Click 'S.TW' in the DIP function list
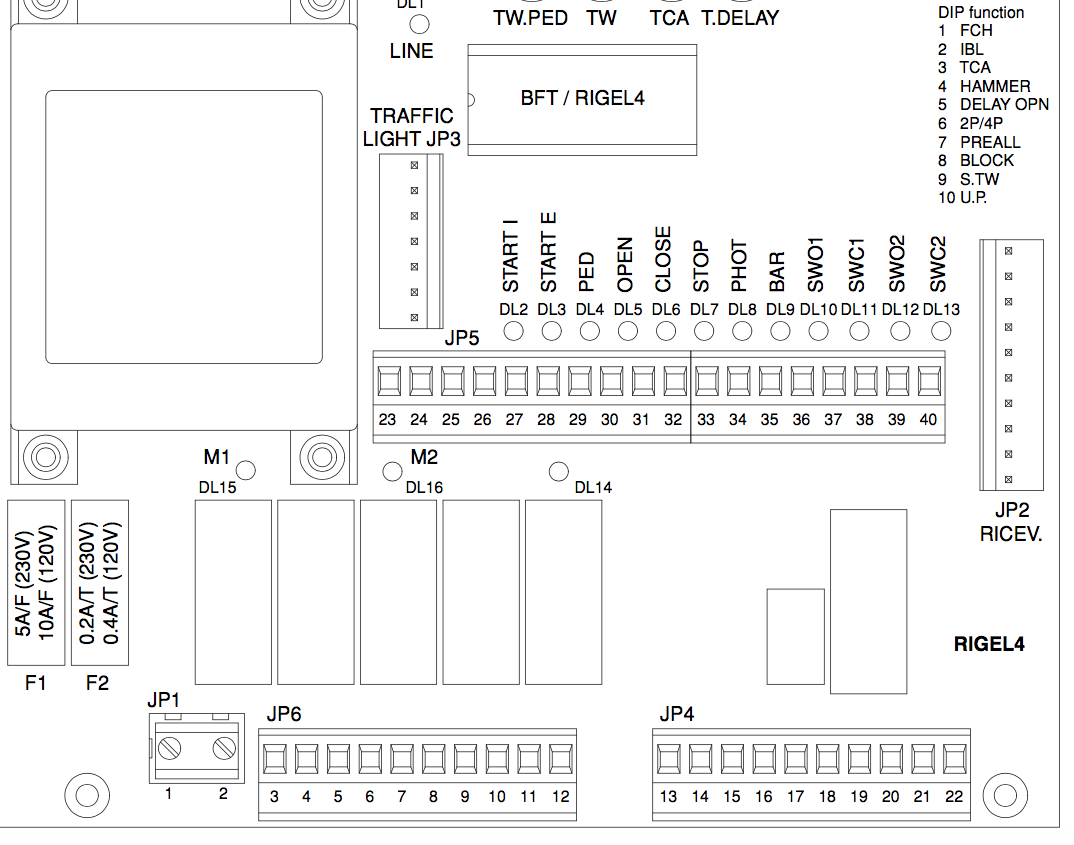The height and width of the screenshot is (845, 1074). coord(979,179)
